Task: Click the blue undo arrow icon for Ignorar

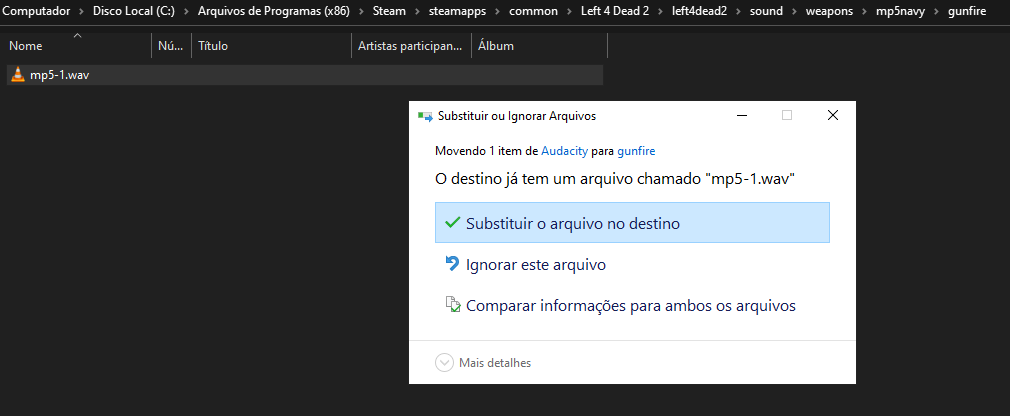Action: tap(452, 263)
